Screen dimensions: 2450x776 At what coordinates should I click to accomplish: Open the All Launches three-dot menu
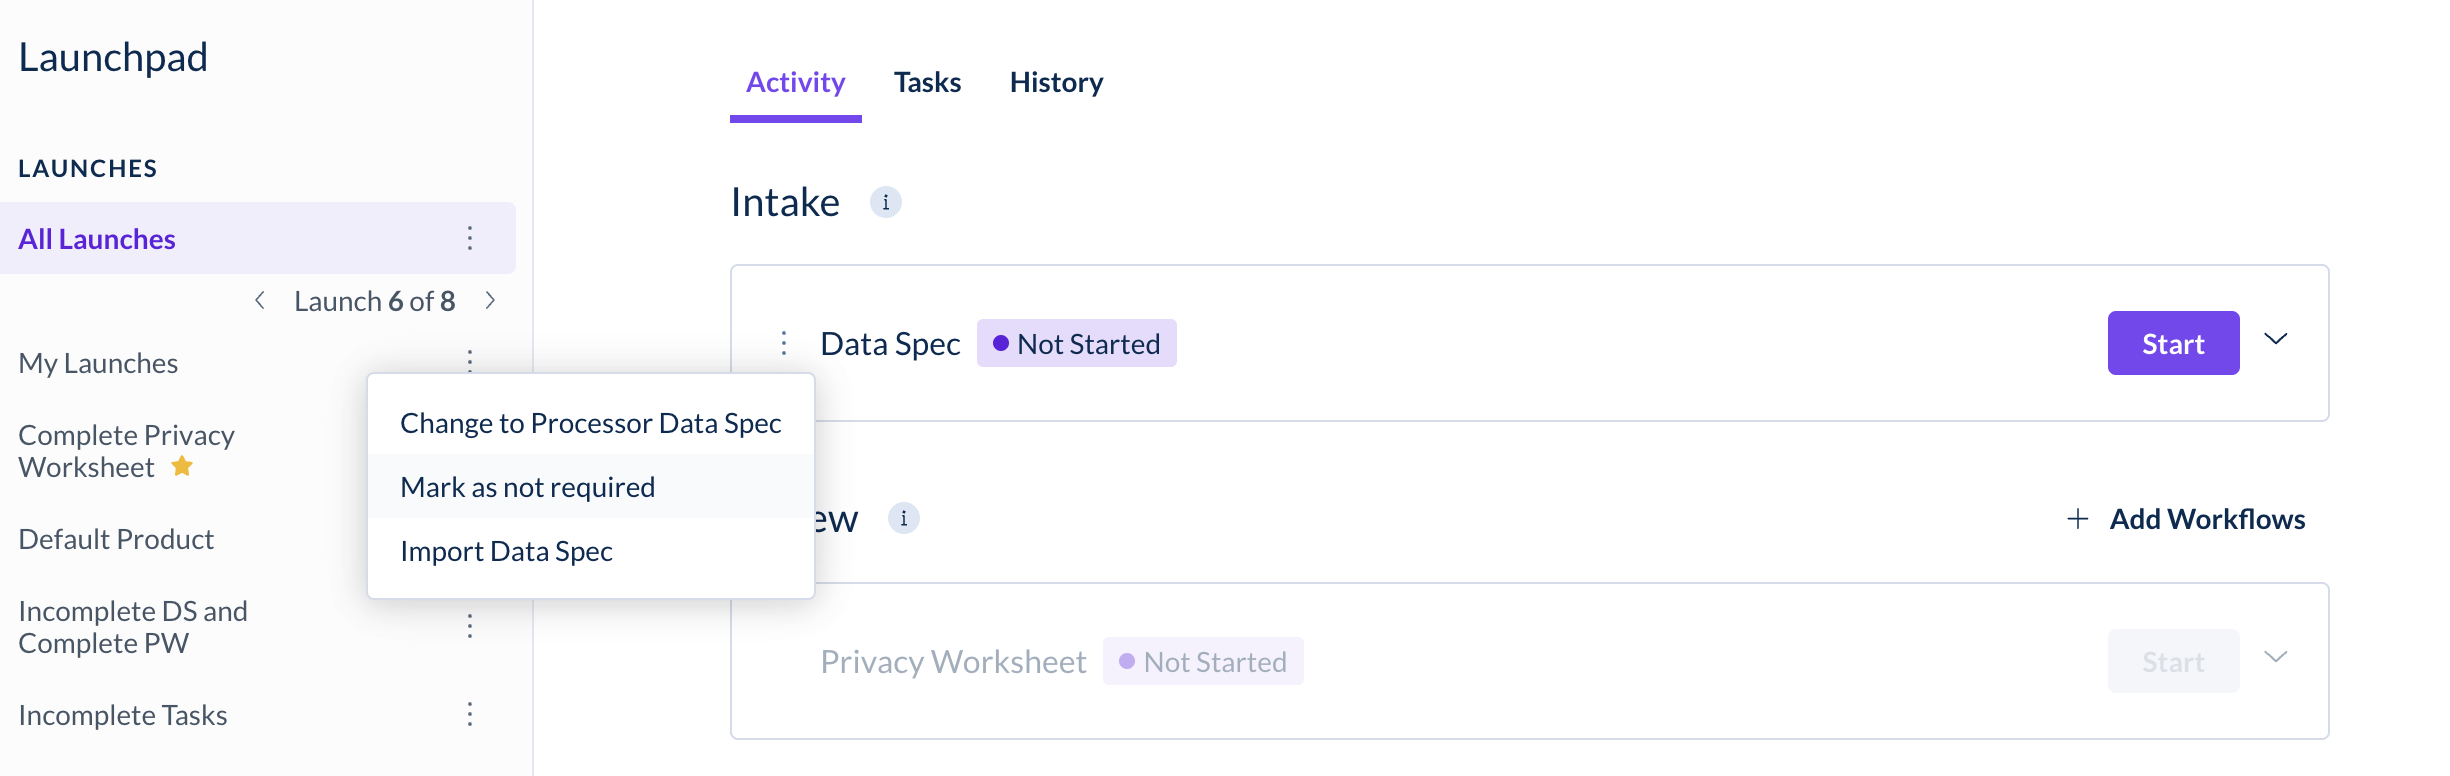pos(469,238)
